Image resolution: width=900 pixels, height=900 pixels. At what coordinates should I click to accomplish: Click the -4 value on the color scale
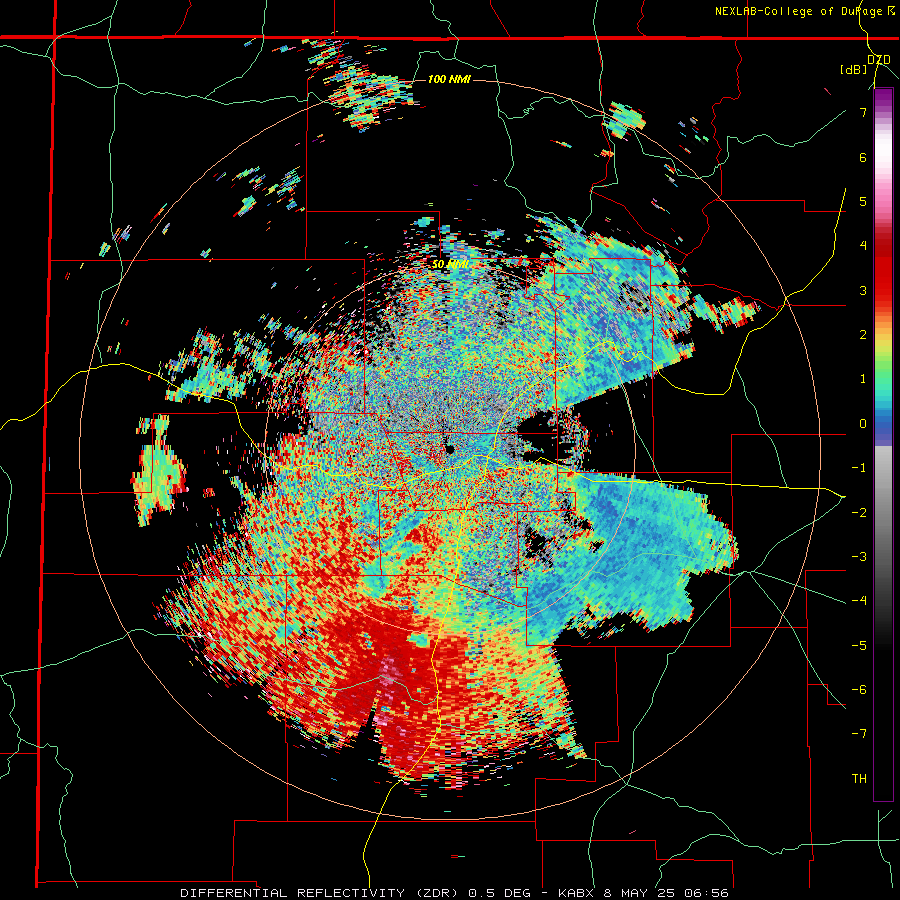(859, 600)
